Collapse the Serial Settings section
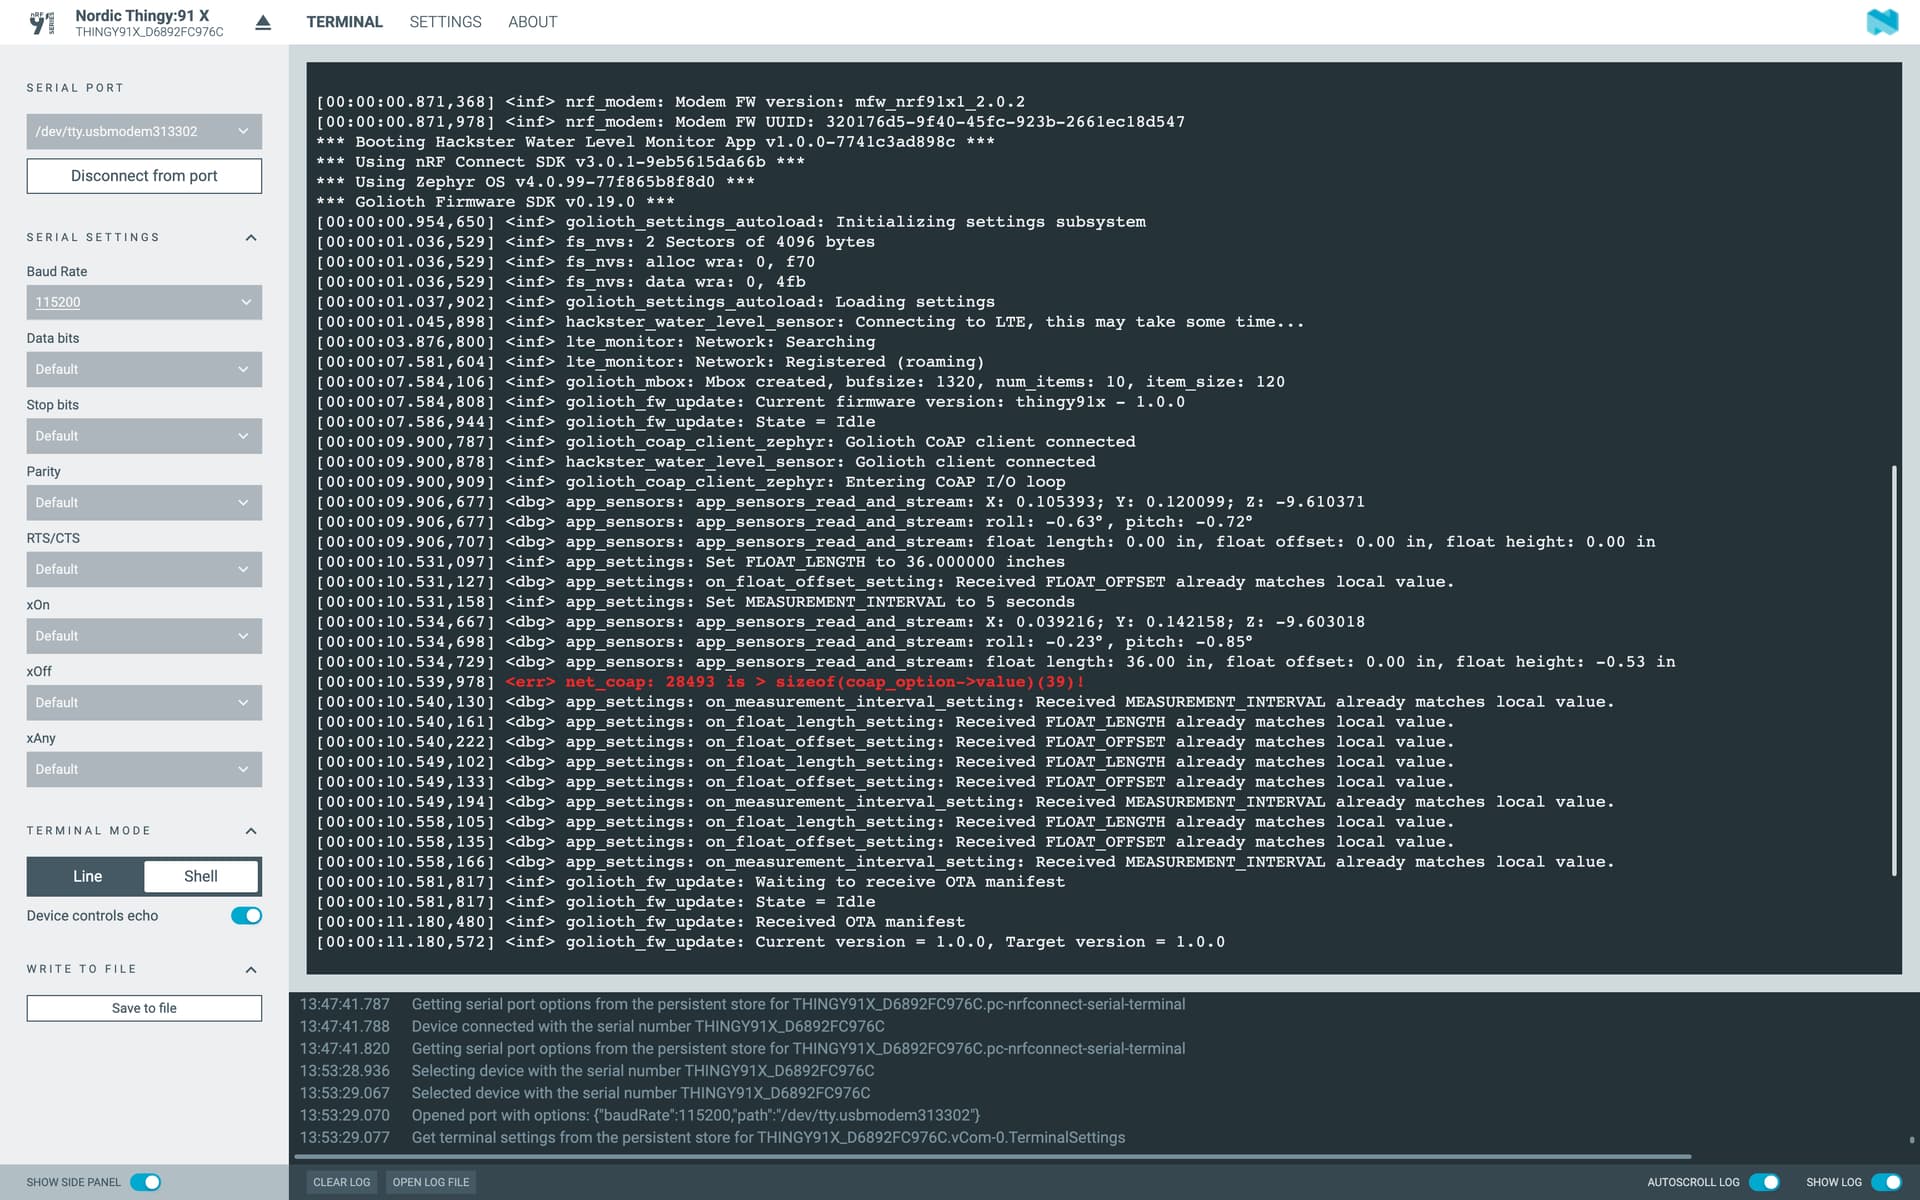1920x1200 pixels. tap(251, 238)
